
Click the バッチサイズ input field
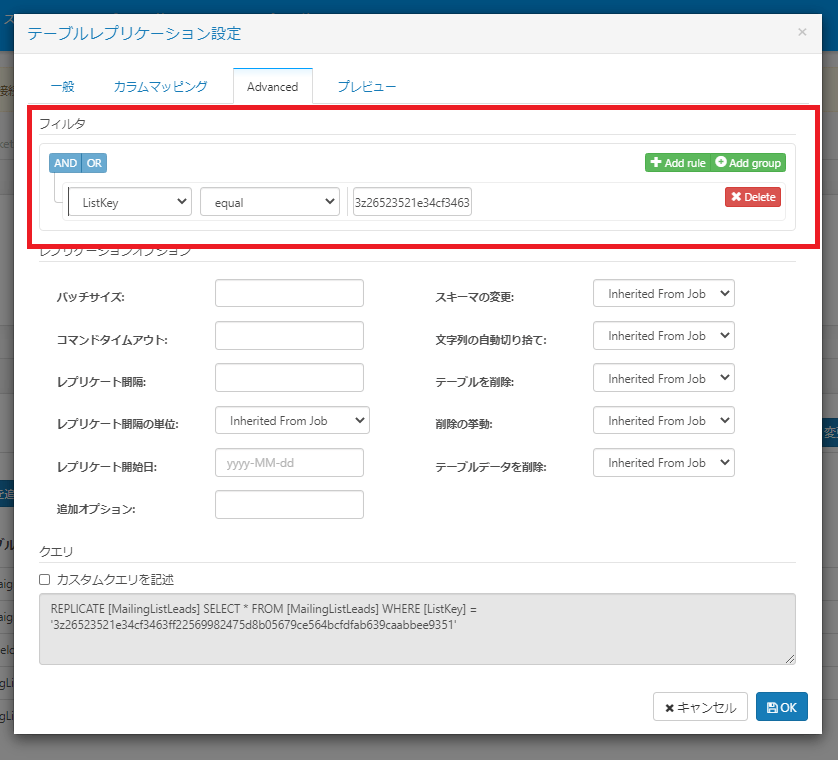[289, 293]
